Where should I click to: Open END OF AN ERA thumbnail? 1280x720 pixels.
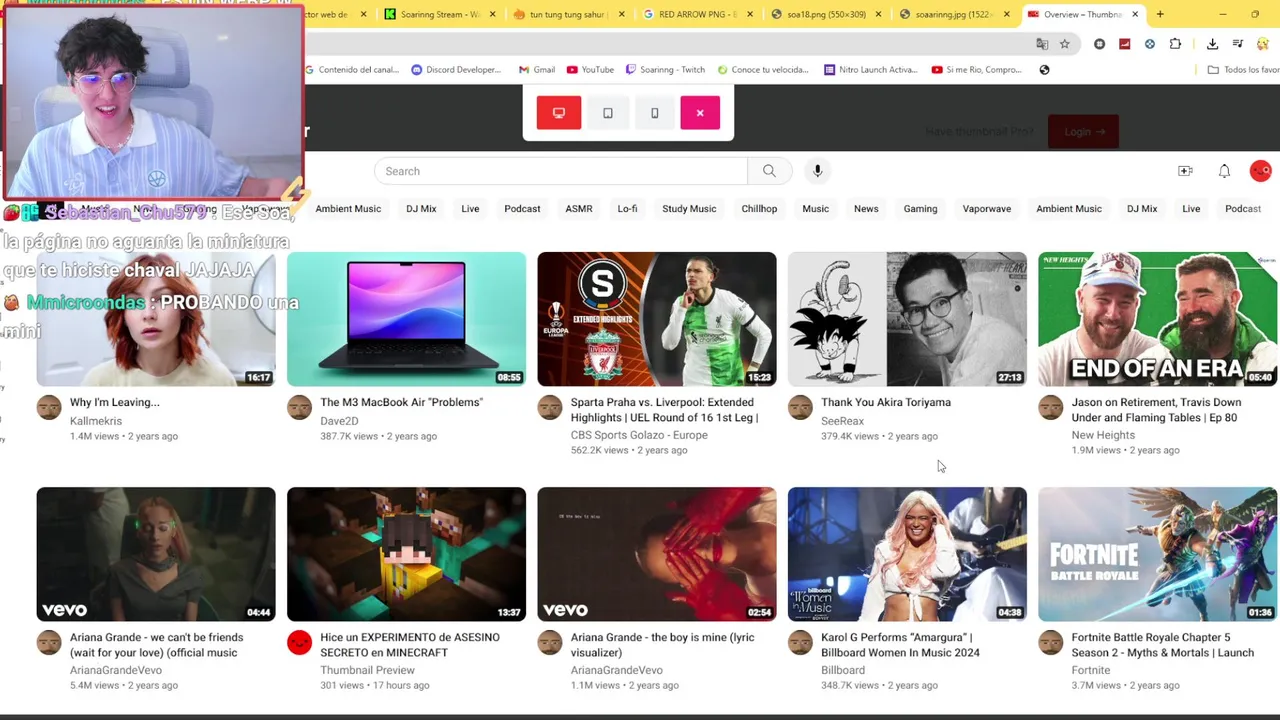(x=1158, y=319)
